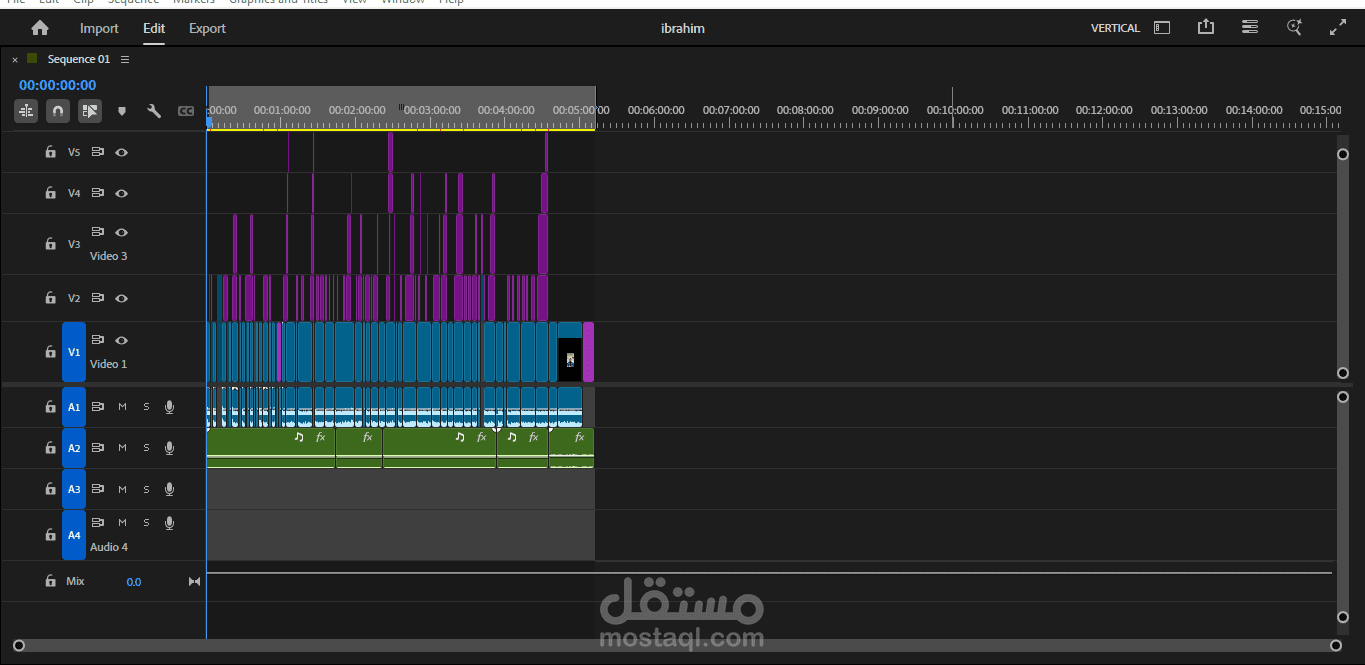Lock audio track A3
1365x665 pixels.
(x=50, y=489)
